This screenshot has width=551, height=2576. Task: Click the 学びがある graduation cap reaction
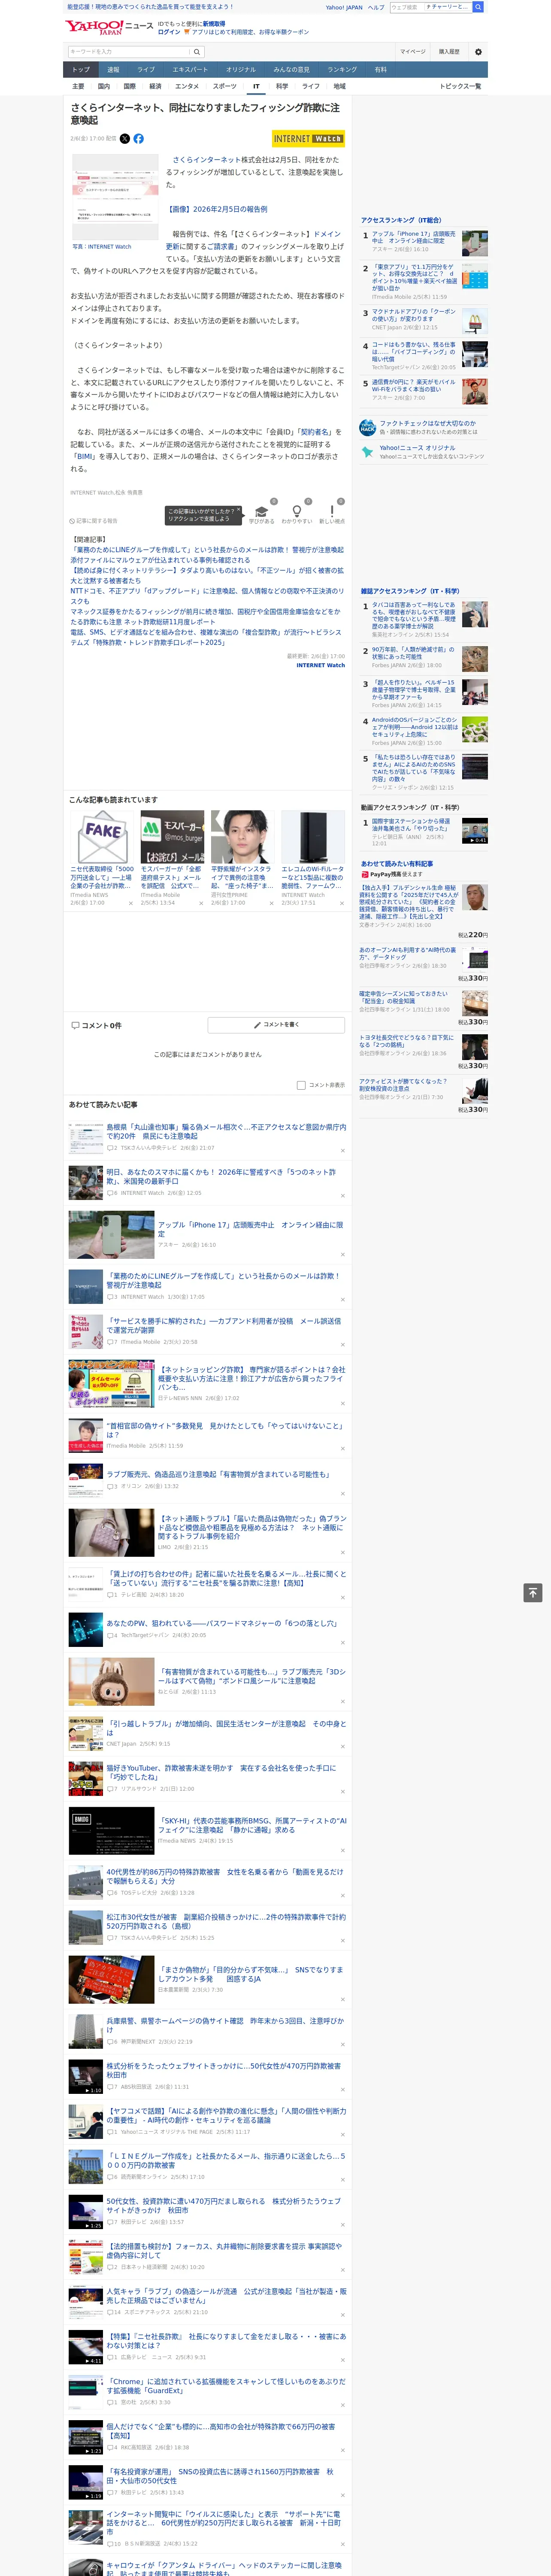point(262,514)
